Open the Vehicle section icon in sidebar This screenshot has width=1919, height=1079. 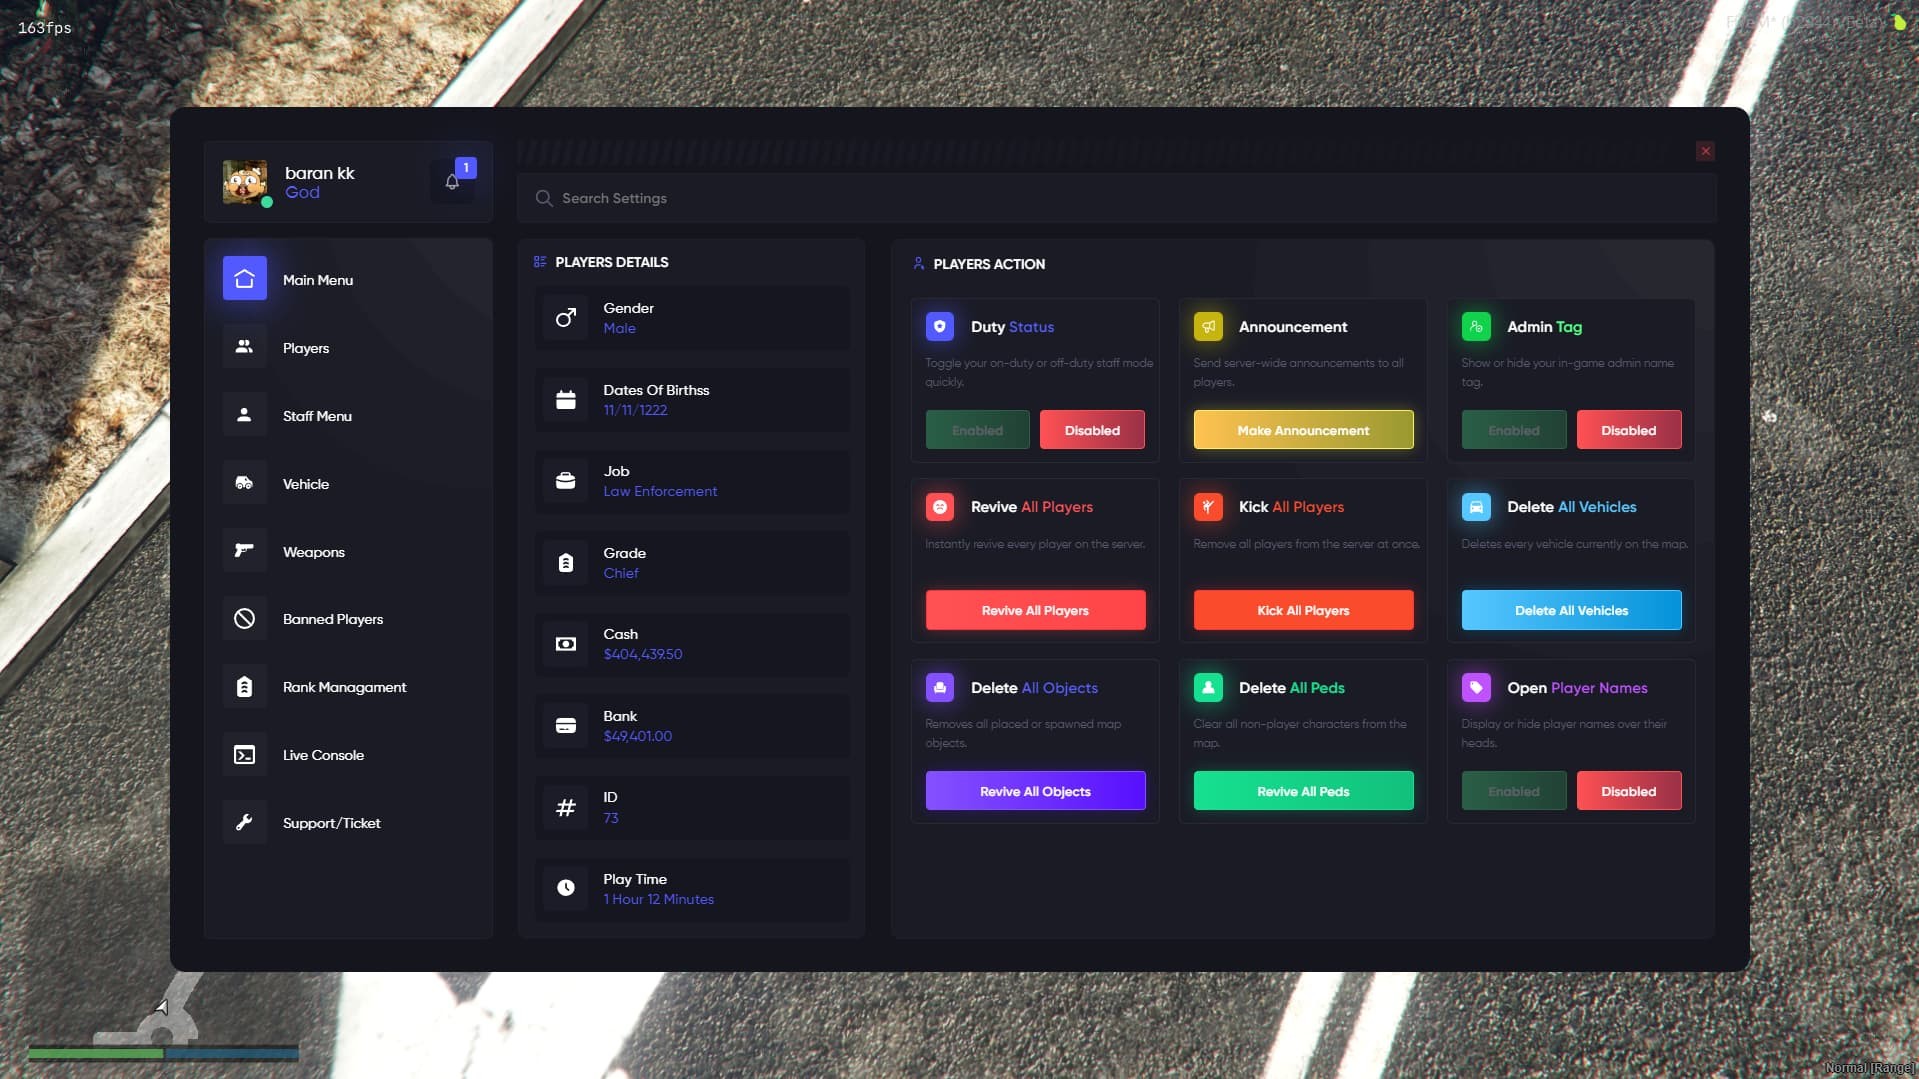(244, 483)
